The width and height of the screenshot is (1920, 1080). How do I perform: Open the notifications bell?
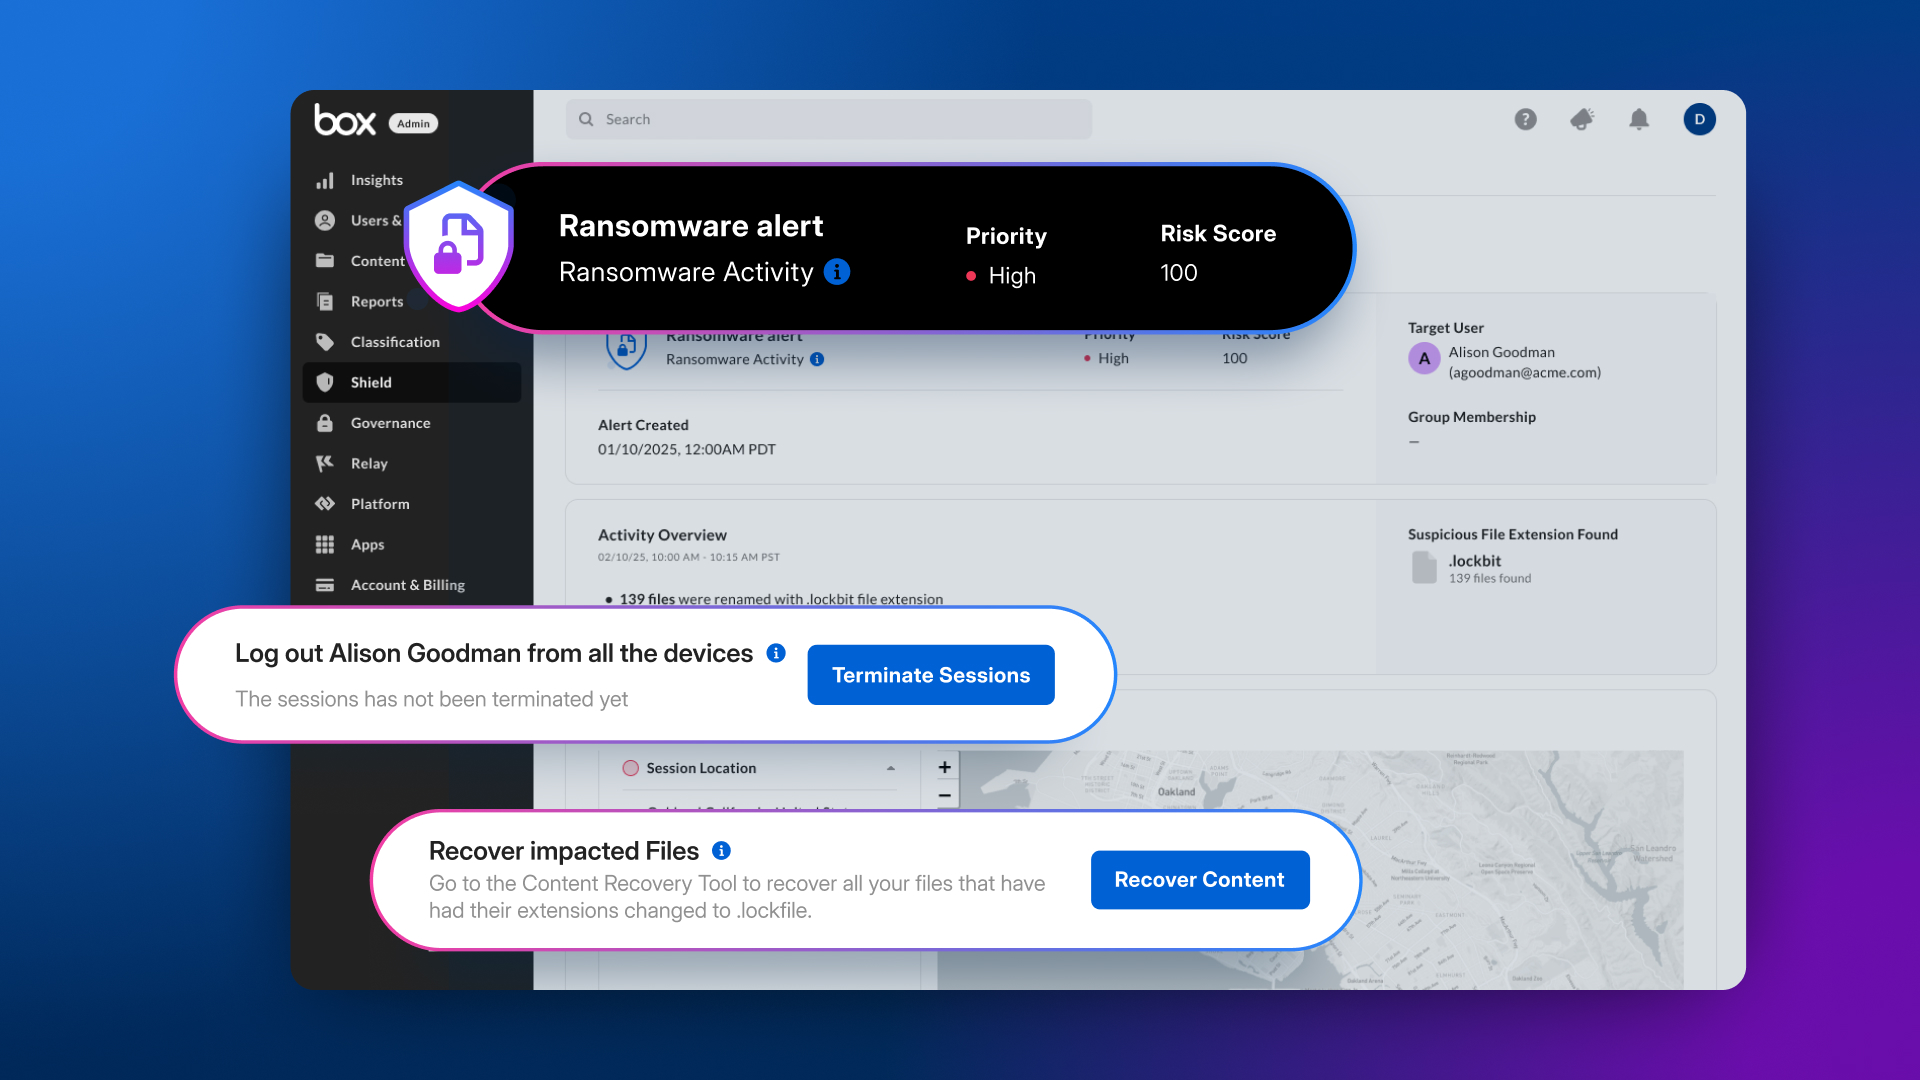1639,119
